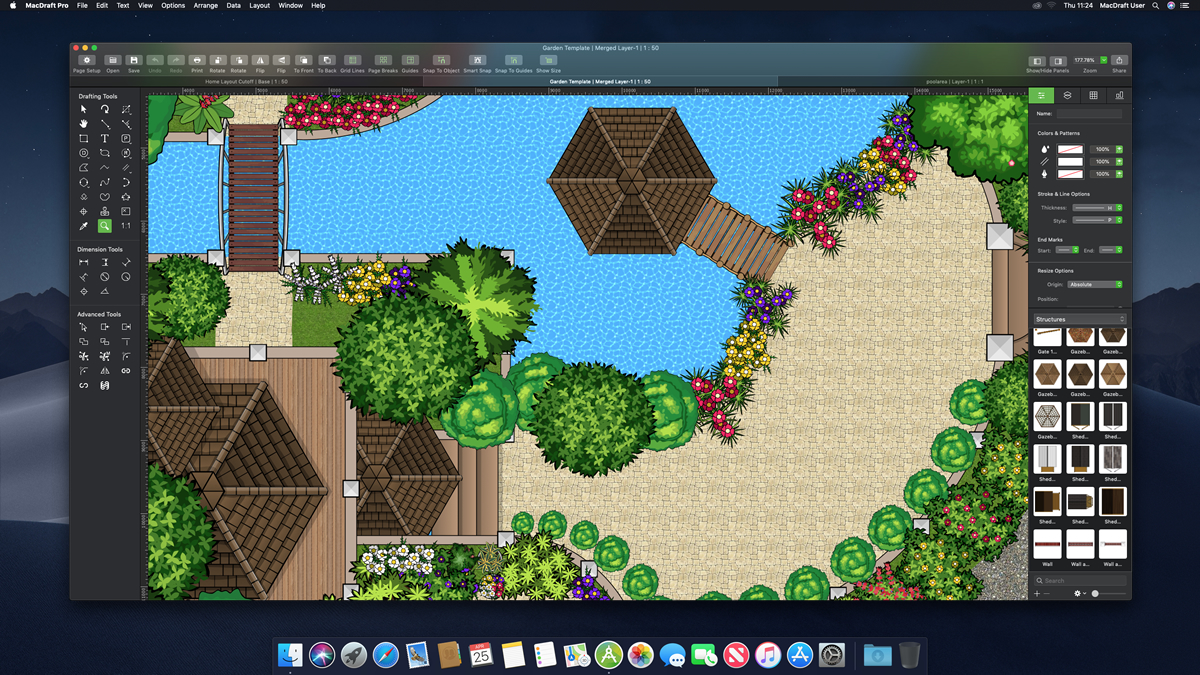Pick the hand pan tool
Screen dimensions: 1200x675
84,124
